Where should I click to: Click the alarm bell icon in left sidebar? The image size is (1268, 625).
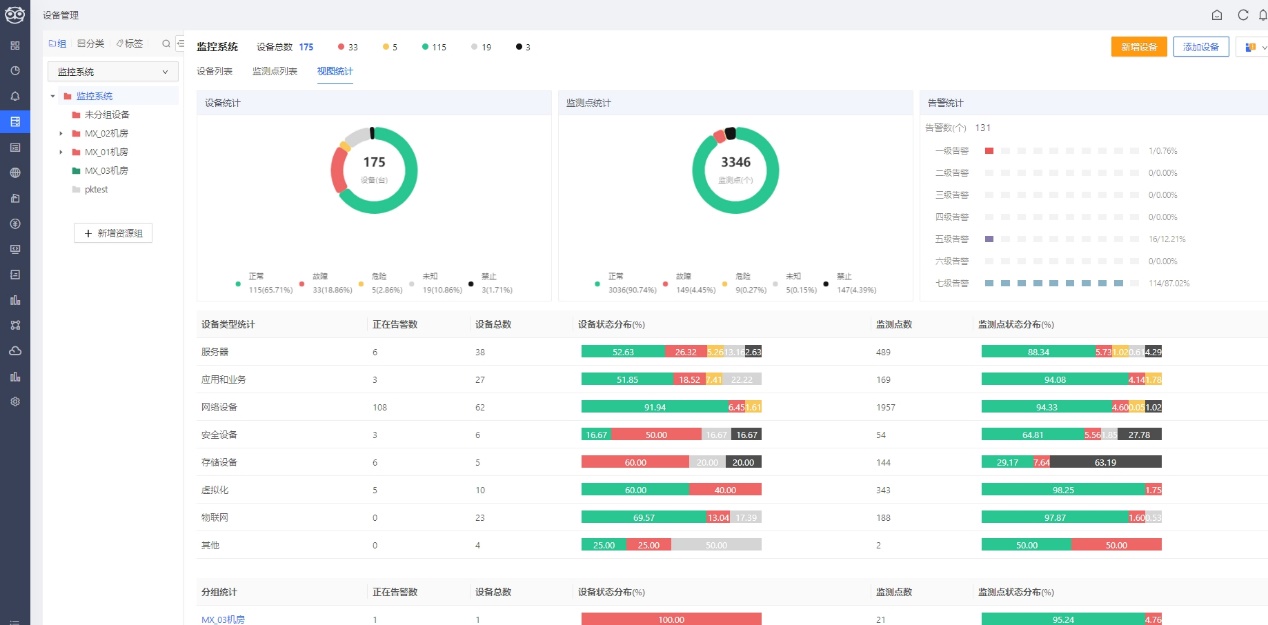click(15, 96)
